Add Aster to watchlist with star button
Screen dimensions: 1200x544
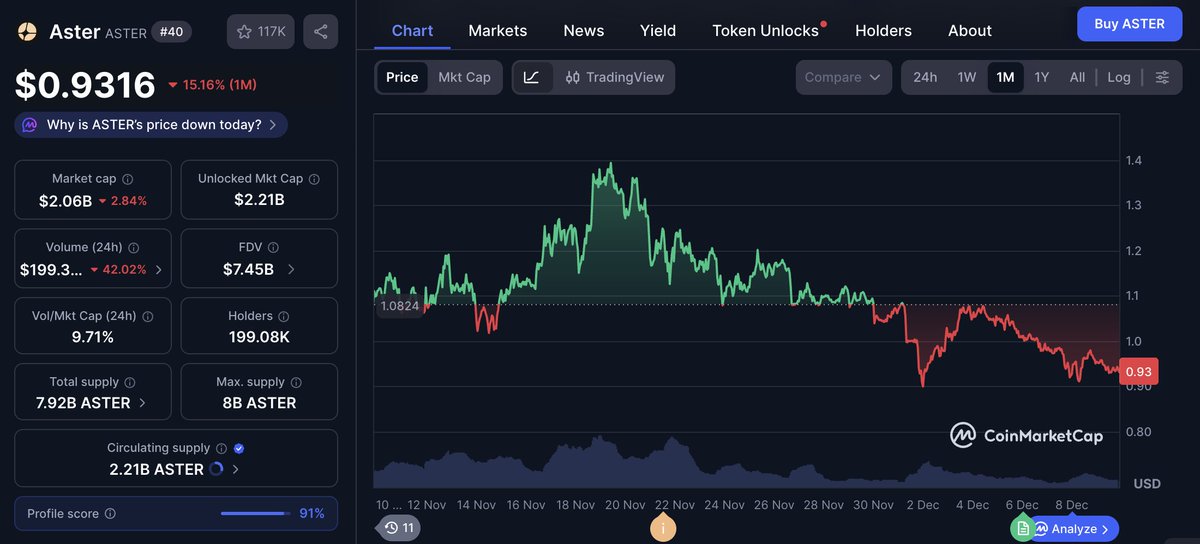point(261,32)
